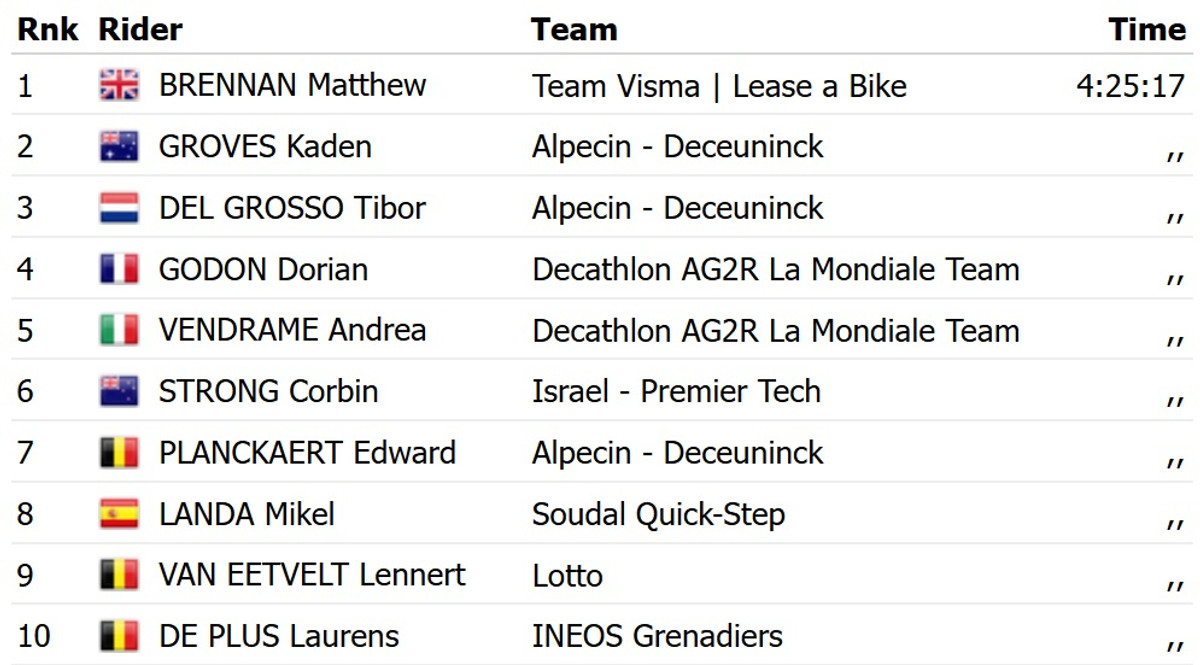The width and height of the screenshot is (1200, 665).
Task: Click the French flag next to Godon
Action: [119, 269]
